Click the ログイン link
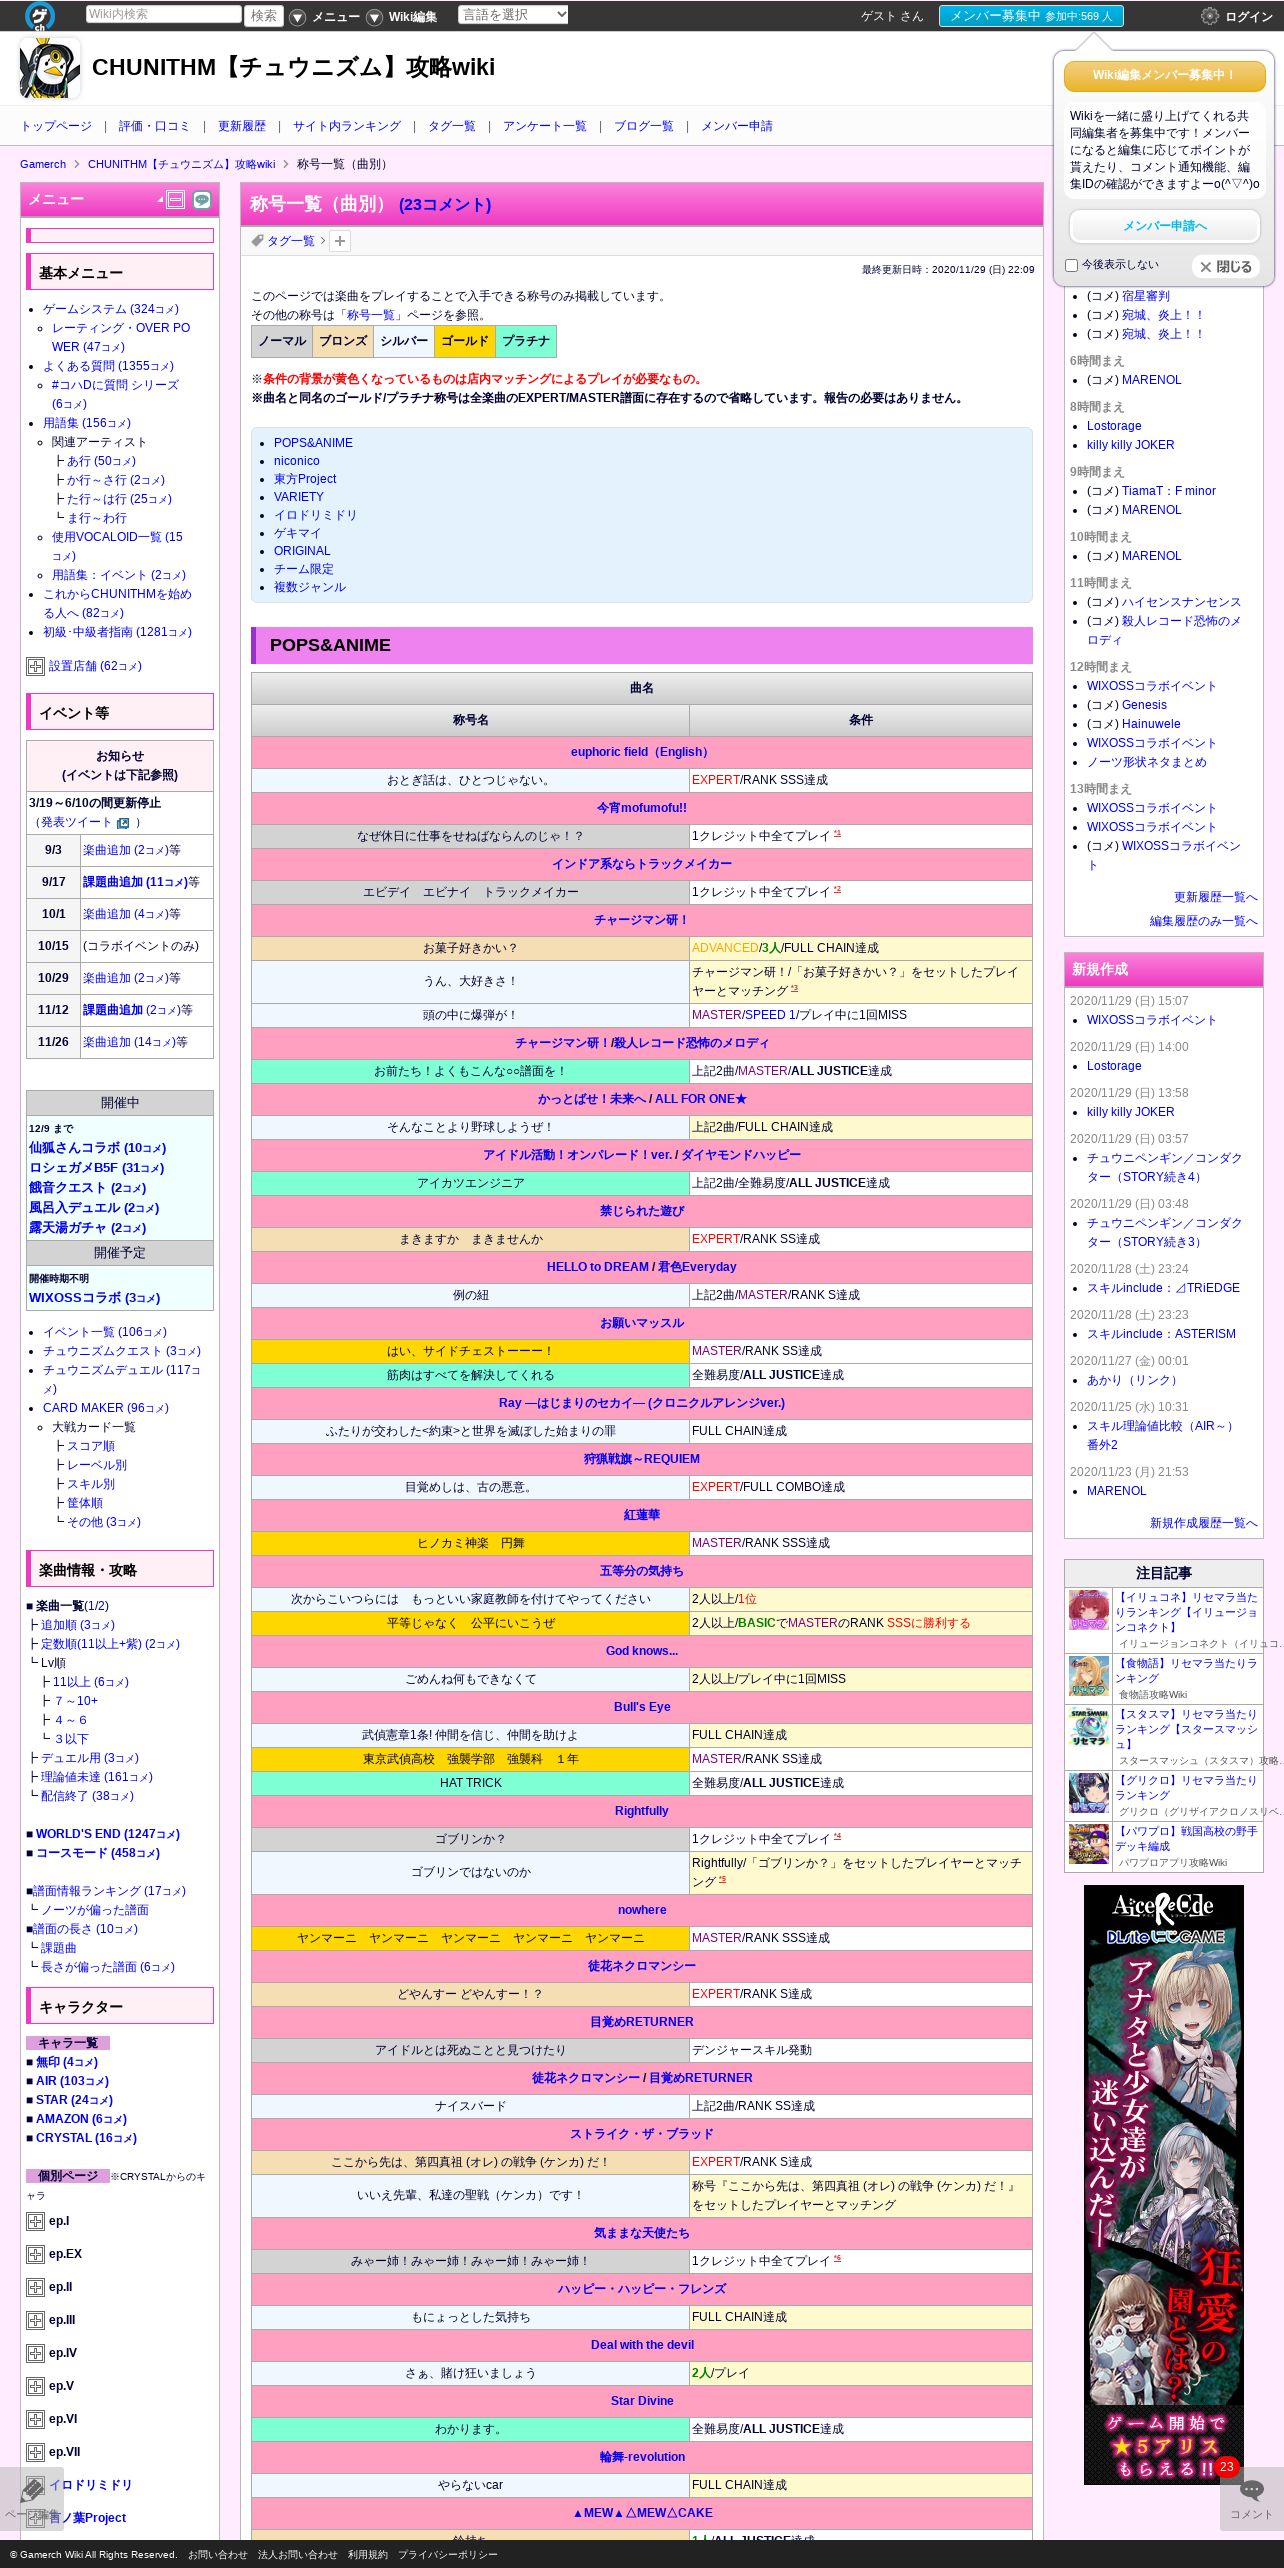This screenshot has height=2568, width=1284. (1249, 17)
